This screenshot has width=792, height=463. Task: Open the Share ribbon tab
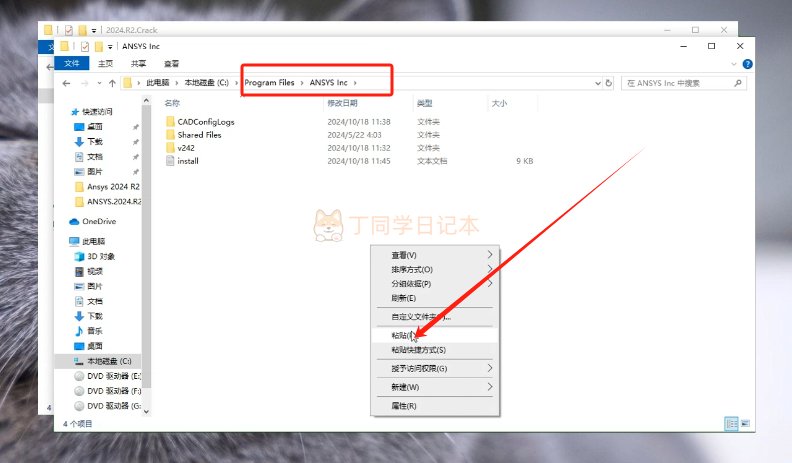point(138,64)
